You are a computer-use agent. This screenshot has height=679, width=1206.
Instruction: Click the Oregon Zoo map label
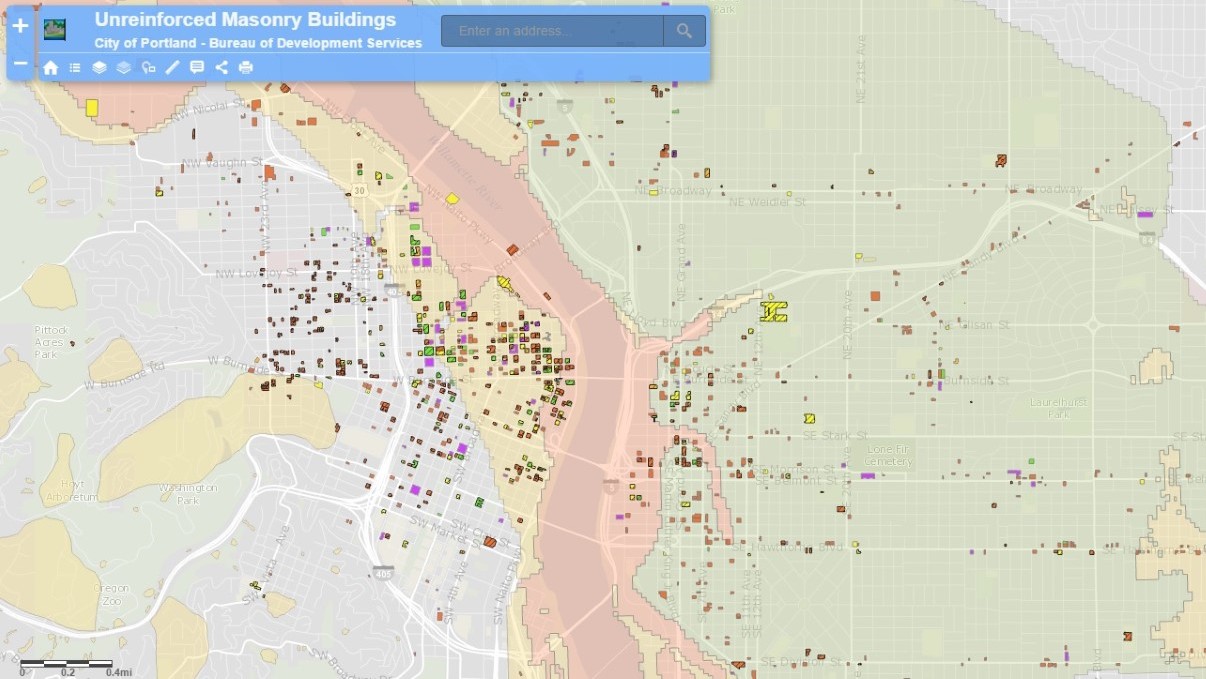coord(111,594)
